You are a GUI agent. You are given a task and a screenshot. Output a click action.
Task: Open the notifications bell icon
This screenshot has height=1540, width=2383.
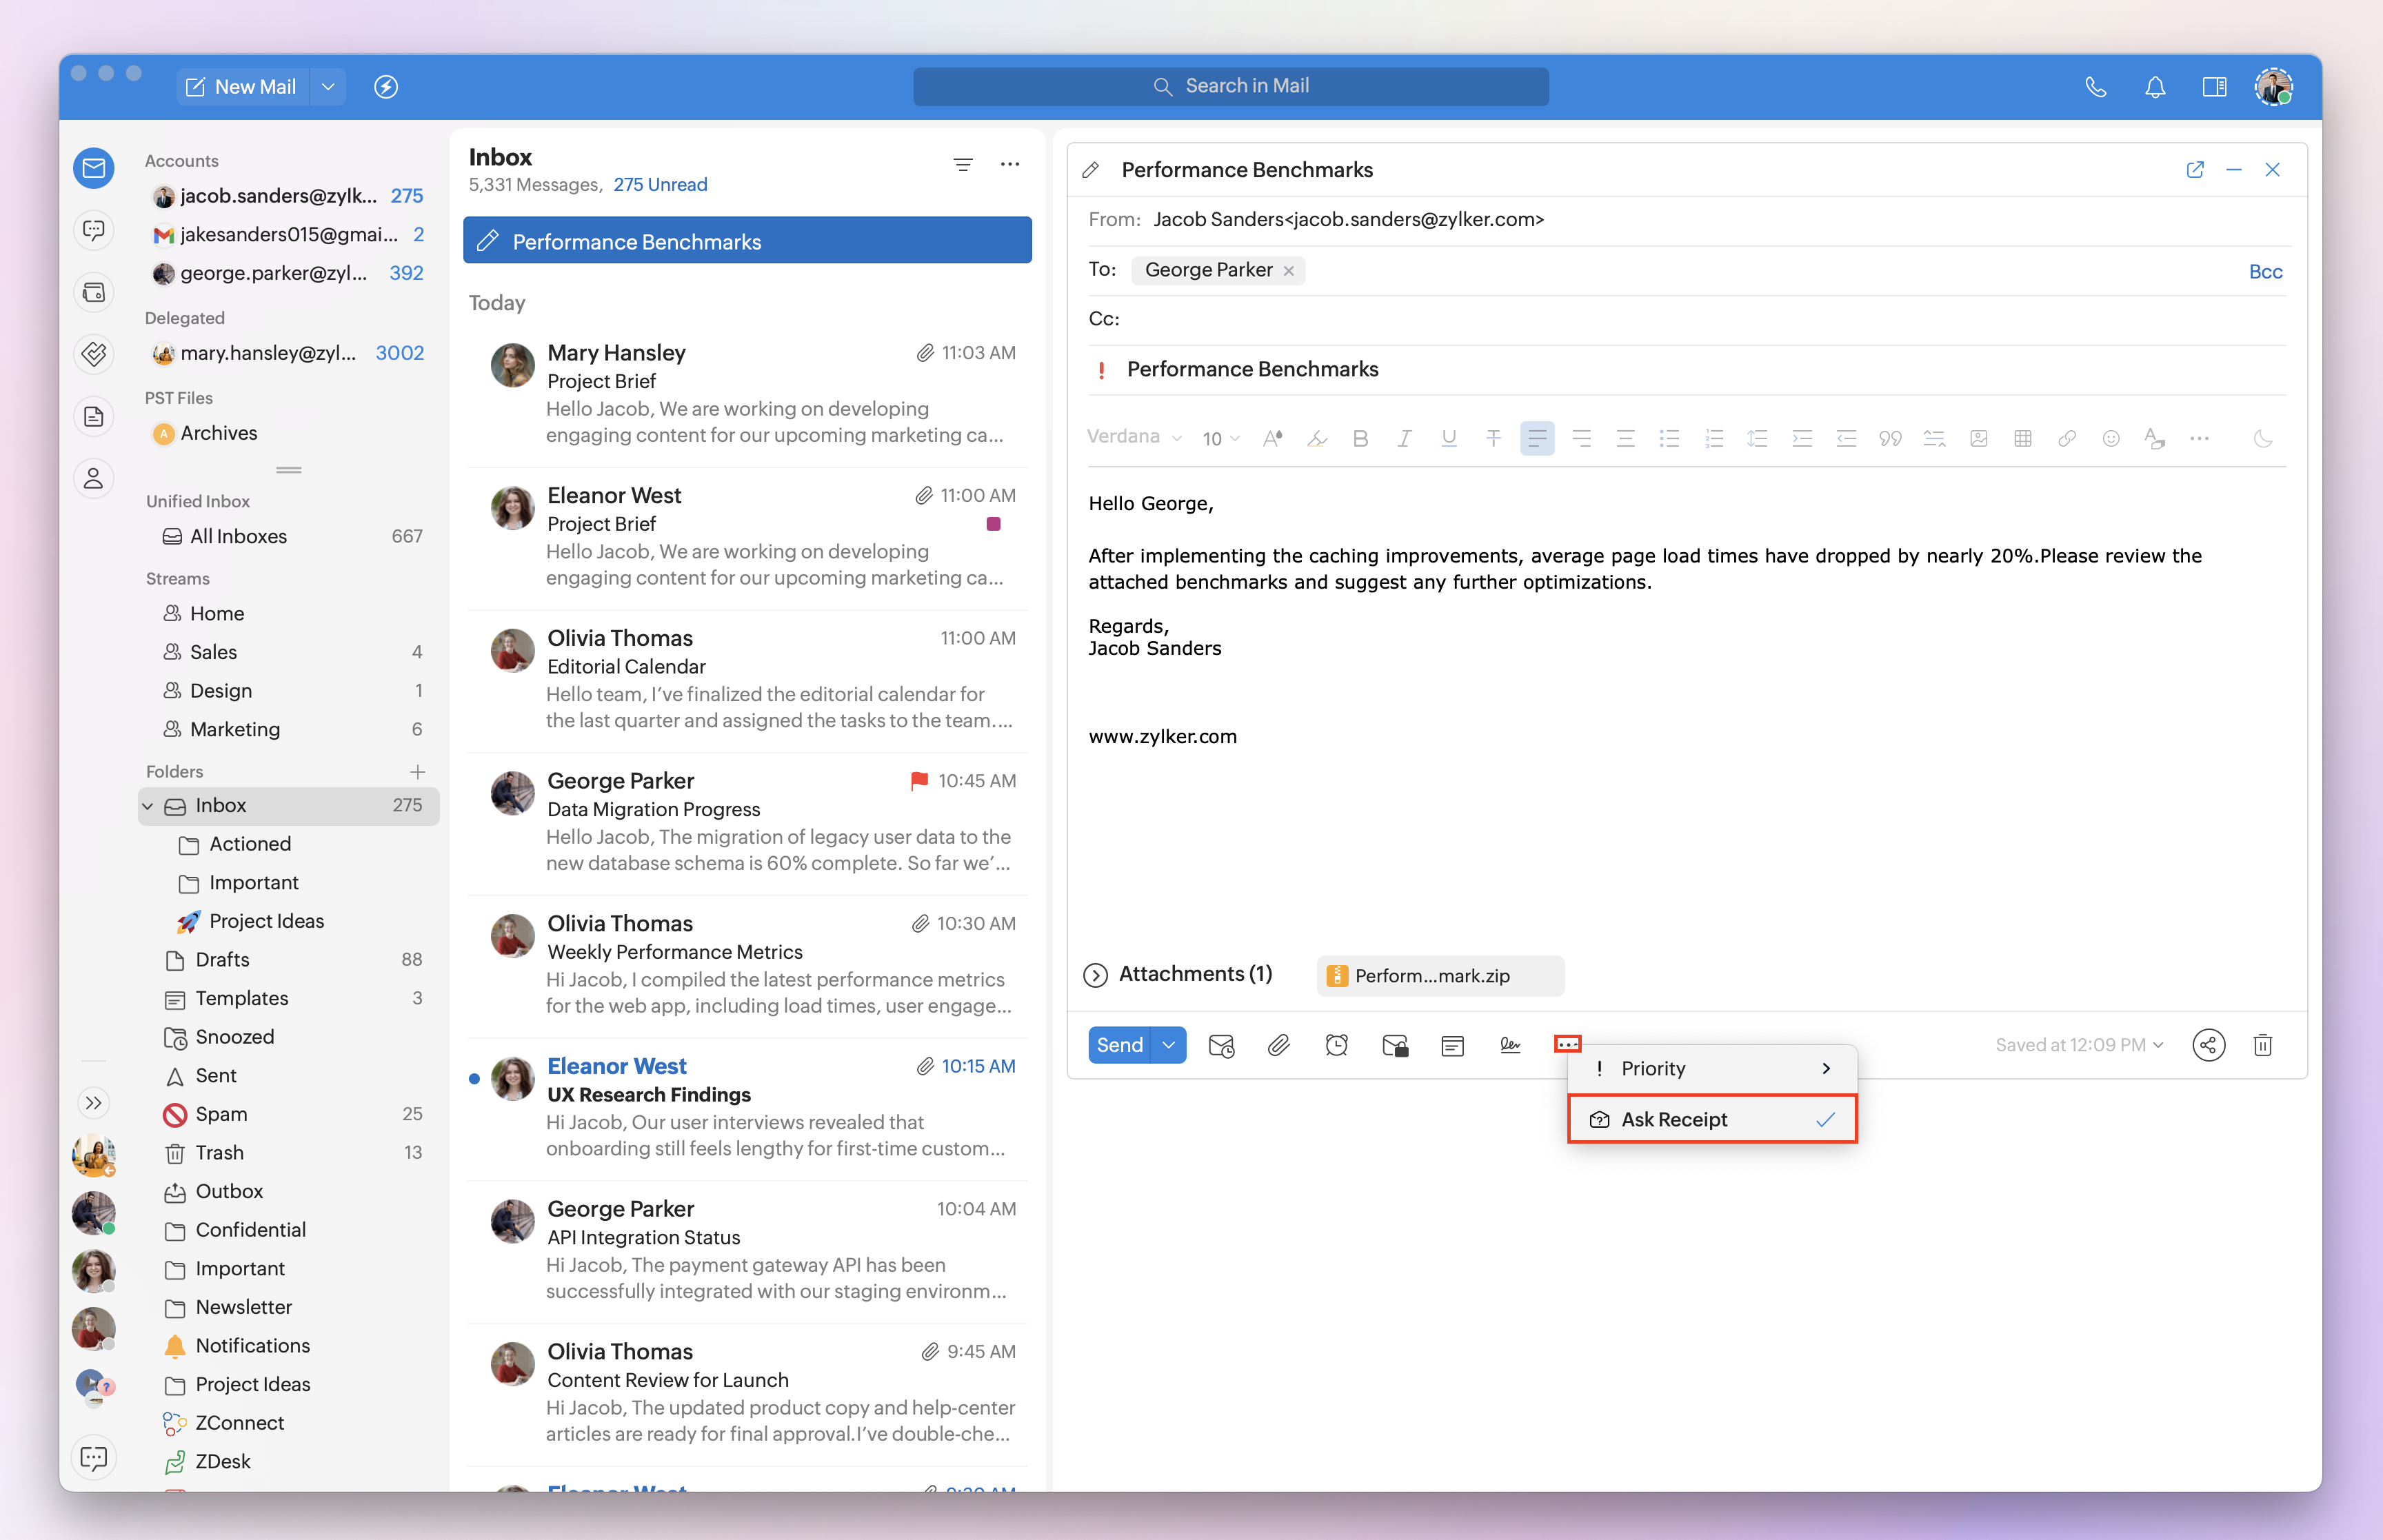2154,87
